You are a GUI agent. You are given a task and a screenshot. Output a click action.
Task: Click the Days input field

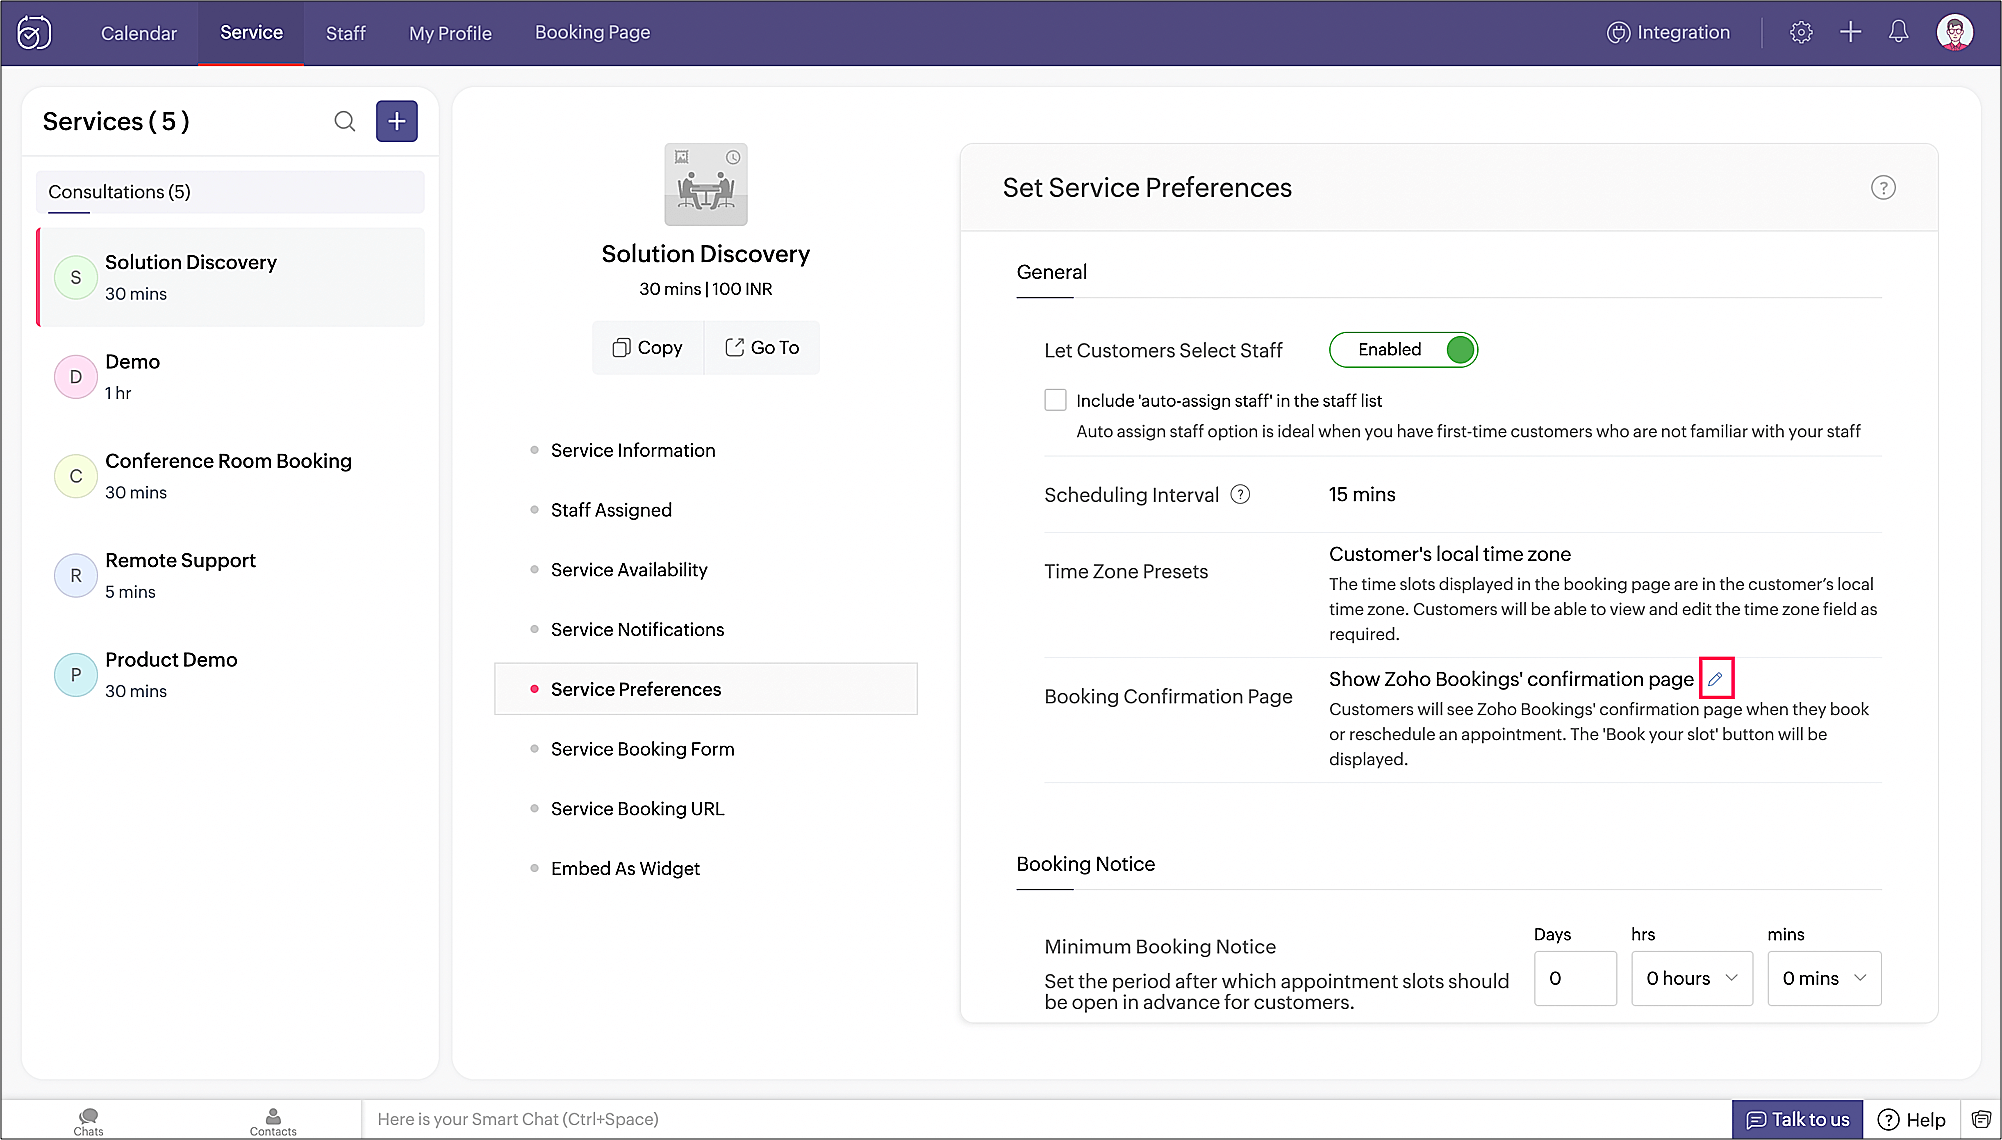point(1575,978)
